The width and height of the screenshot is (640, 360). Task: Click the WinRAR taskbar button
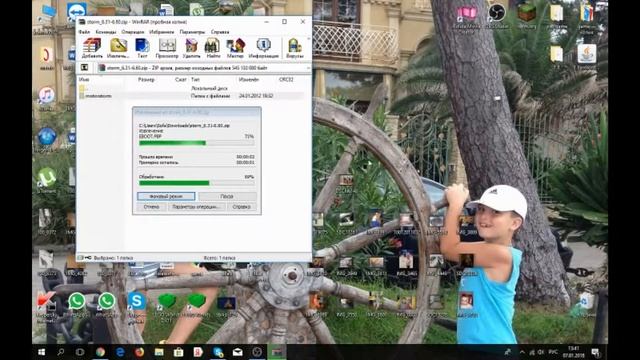pyautogui.click(x=277, y=352)
